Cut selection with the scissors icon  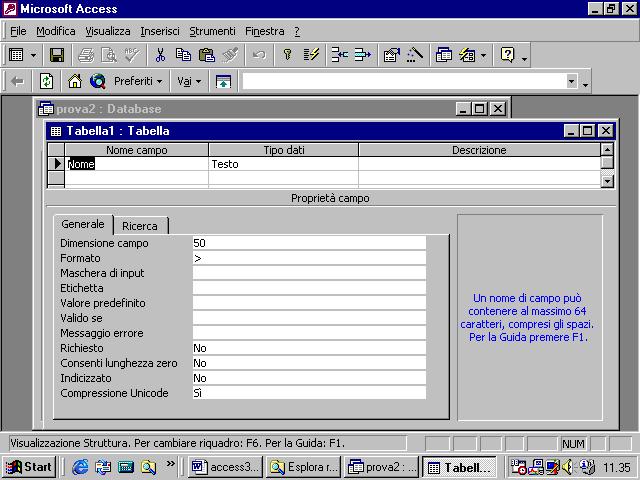[x=160, y=55]
